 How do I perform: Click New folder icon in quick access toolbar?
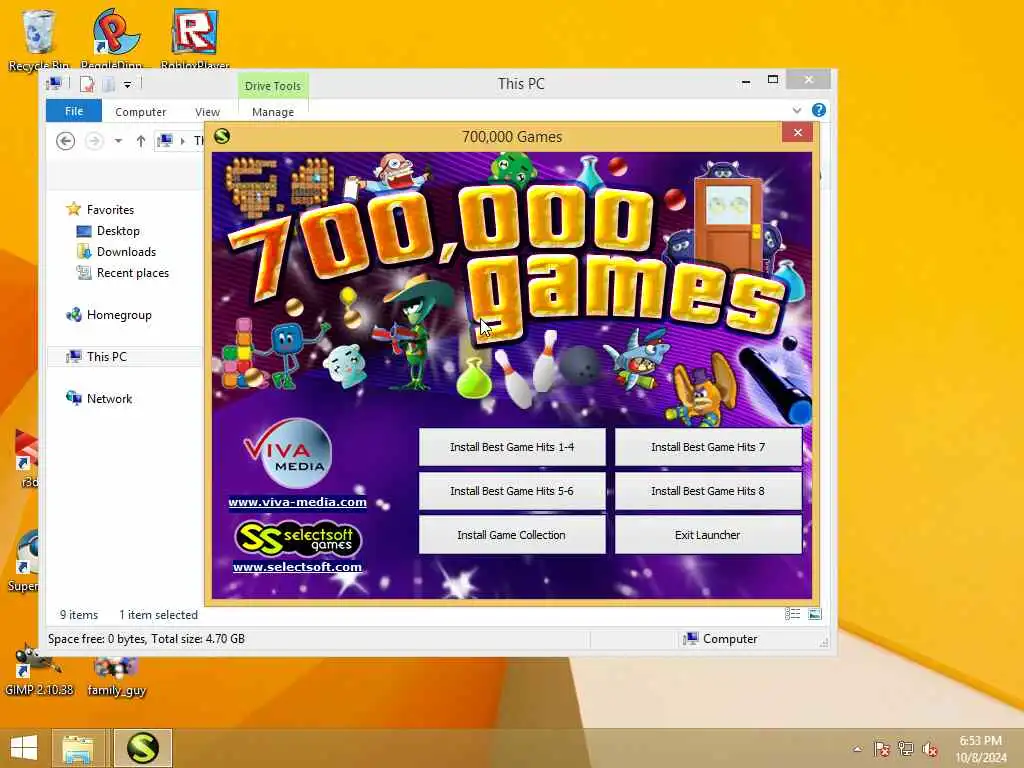(x=108, y=84)
